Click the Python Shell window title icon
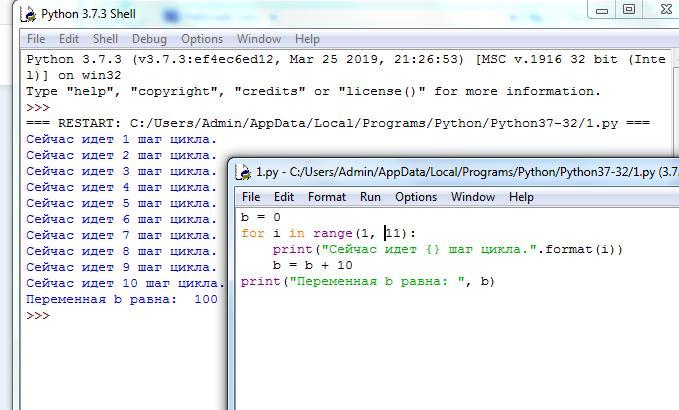 [x=29, y=14]
